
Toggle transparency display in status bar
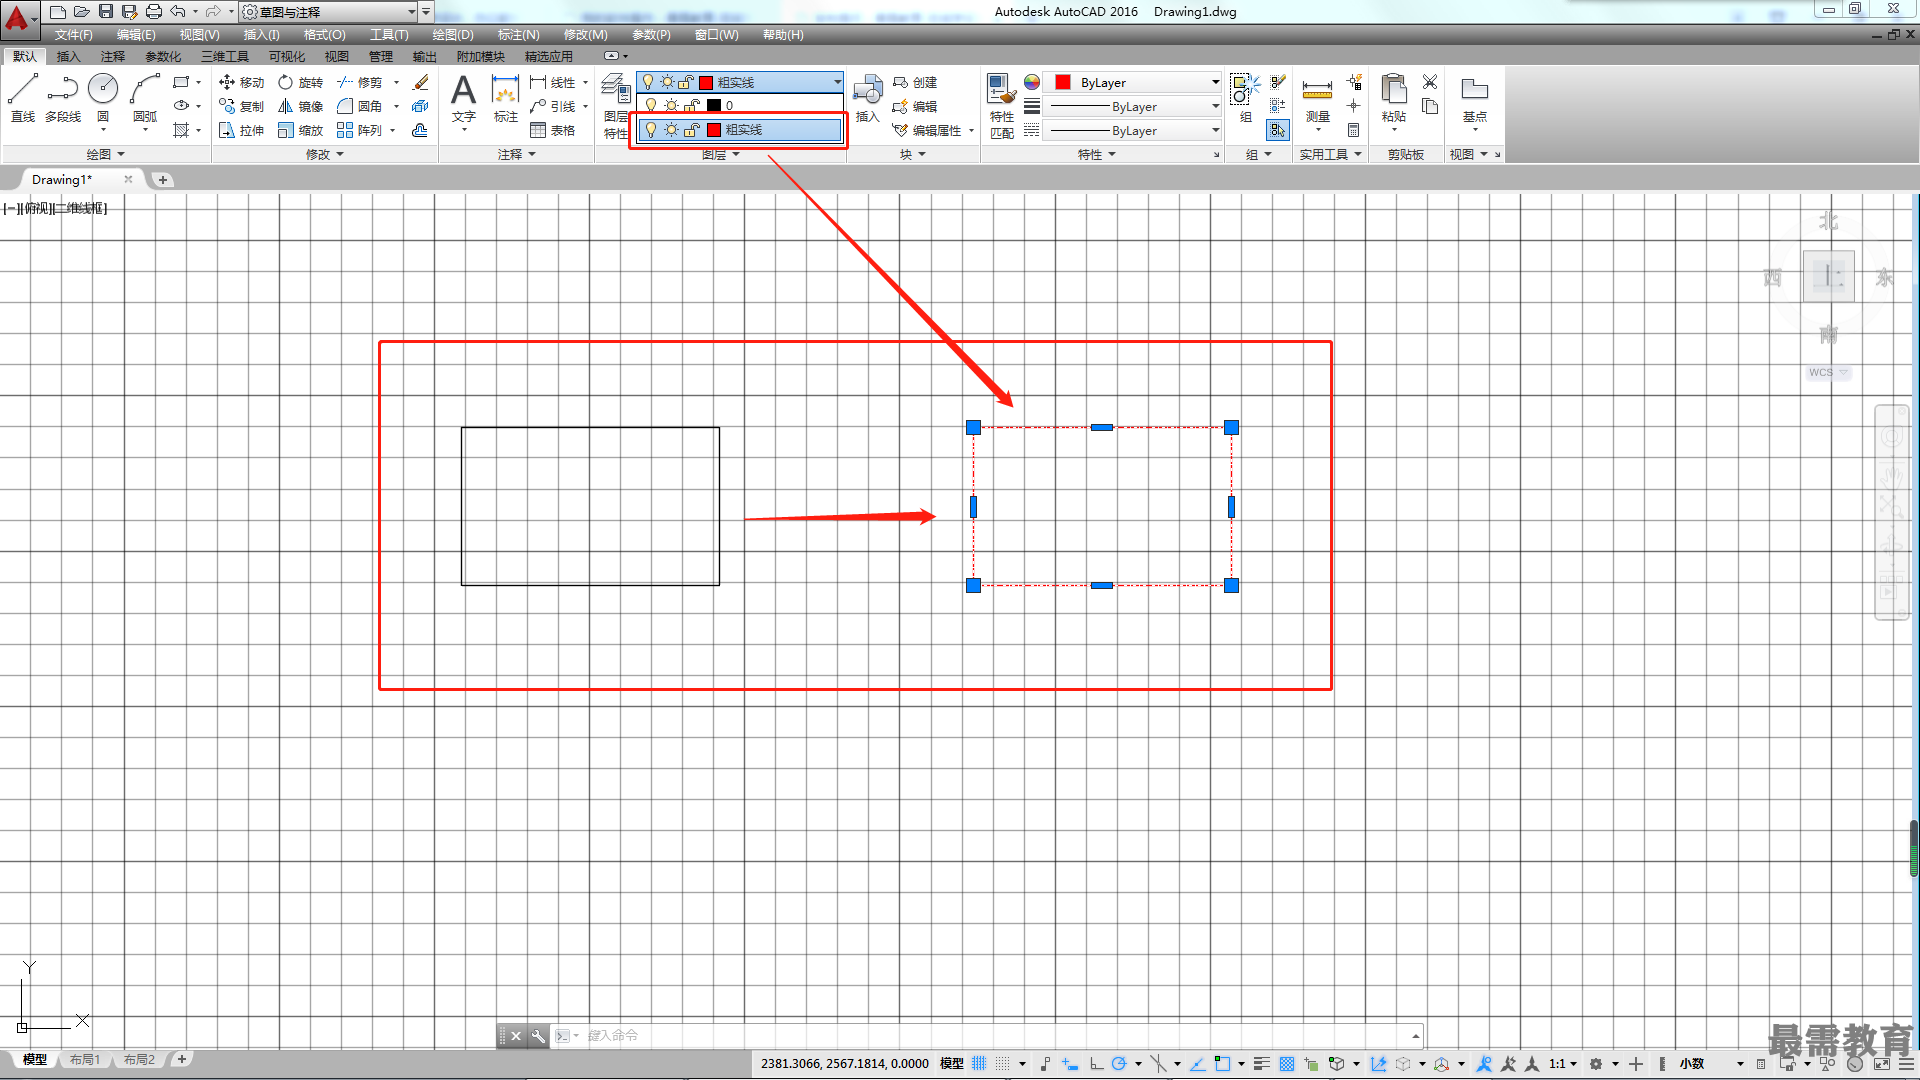pyautogui.click(x=1287, y=1063)
